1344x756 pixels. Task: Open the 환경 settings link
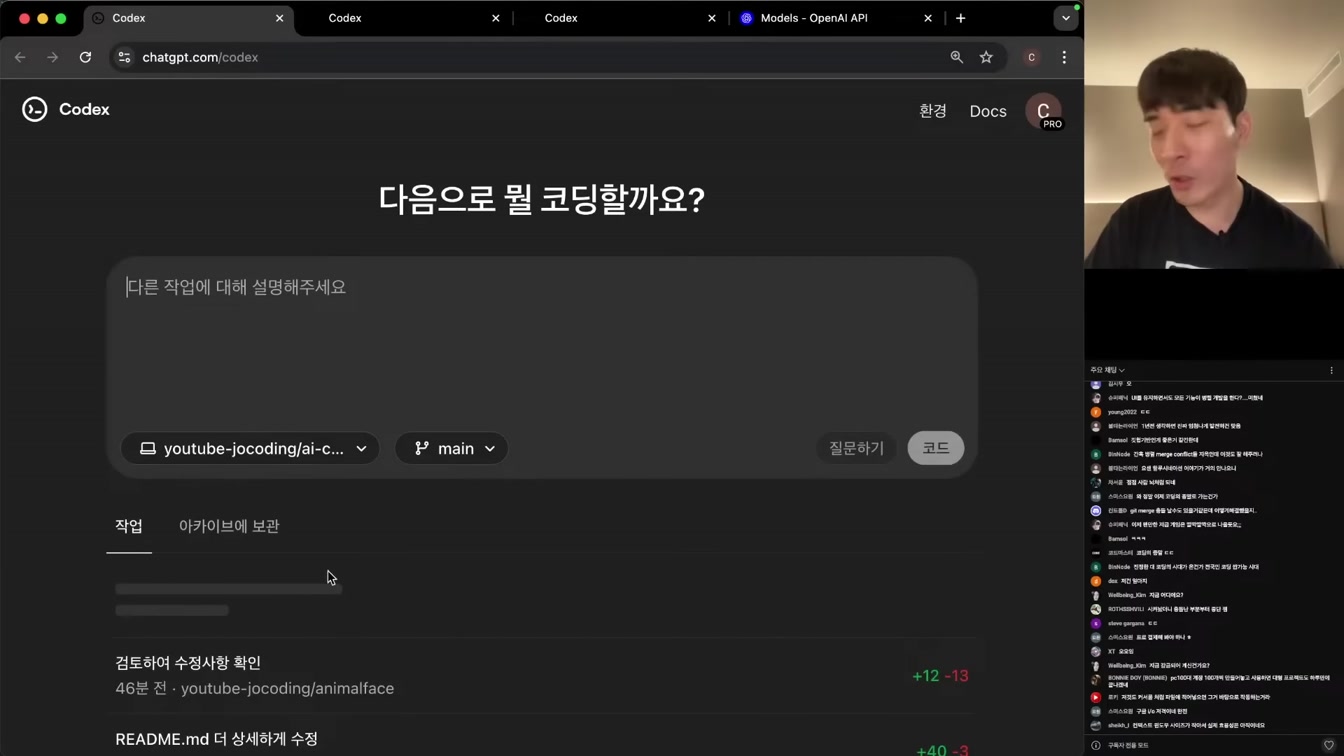(x=933, y=111)
